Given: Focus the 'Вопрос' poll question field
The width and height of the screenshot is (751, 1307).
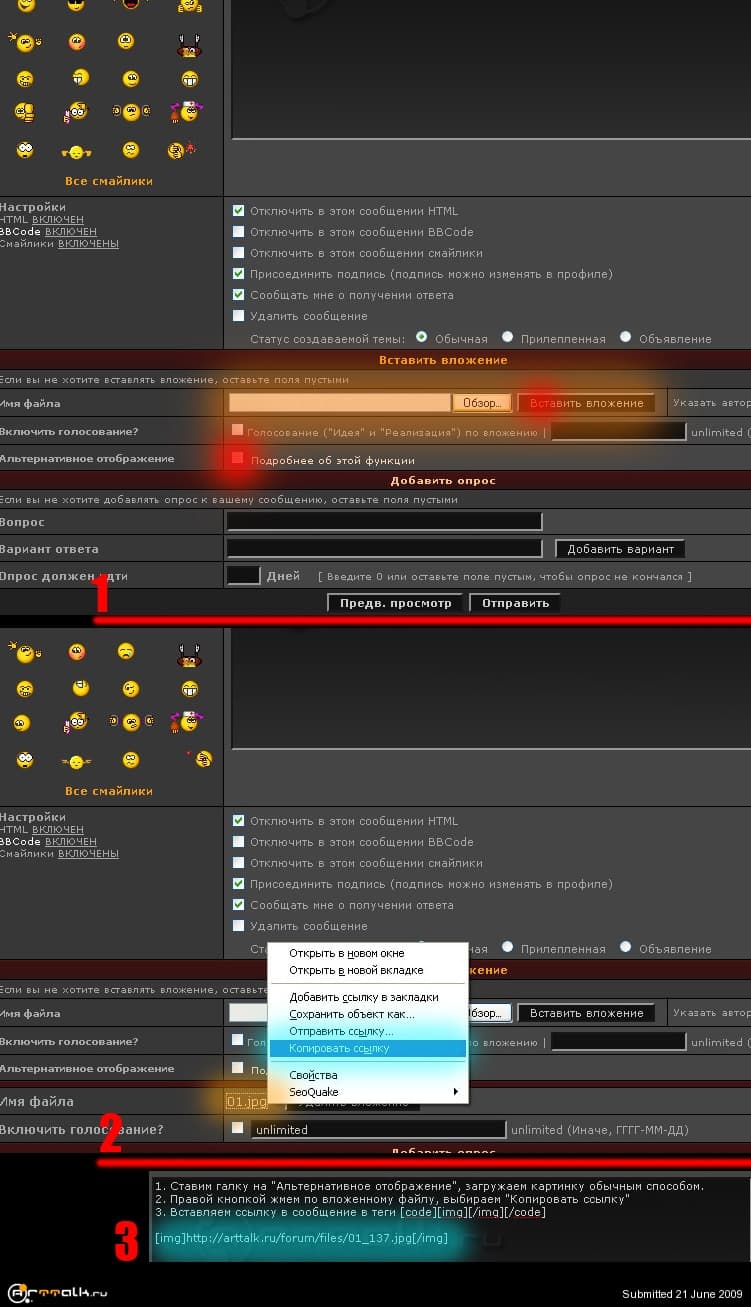Looking at the screenshot, I should click(x=384, y=522).
